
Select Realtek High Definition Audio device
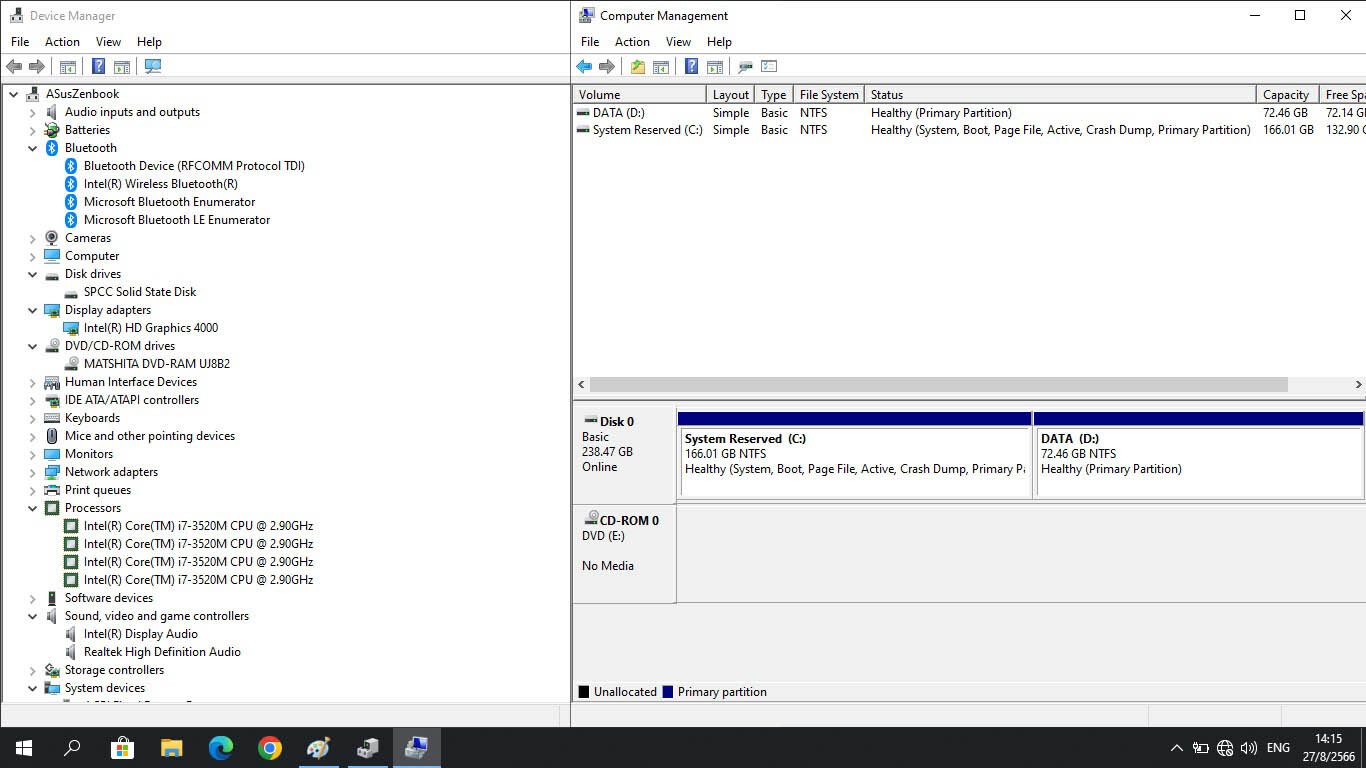(x=162, y=652)
